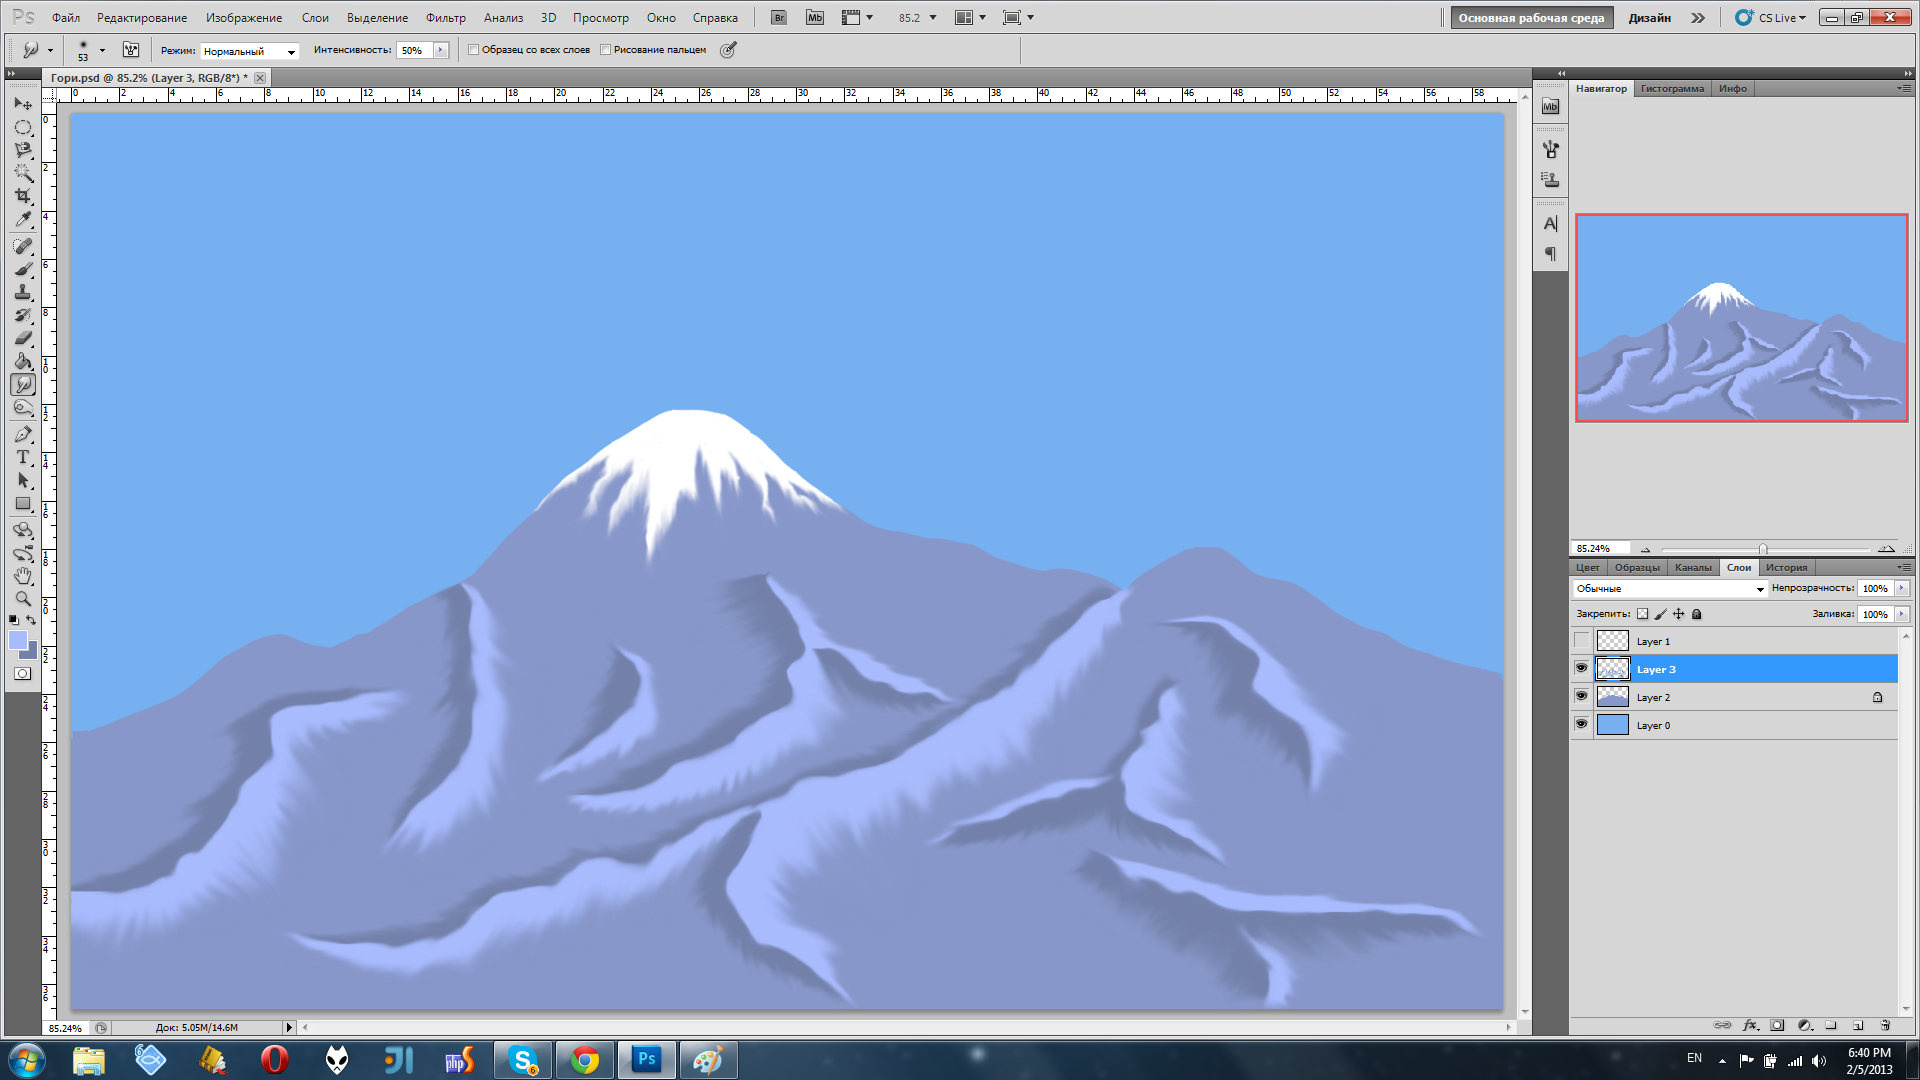Delete layer with trash icon
This screenshot has width=1920, height=1080.
click(x=1885, y=1025)
